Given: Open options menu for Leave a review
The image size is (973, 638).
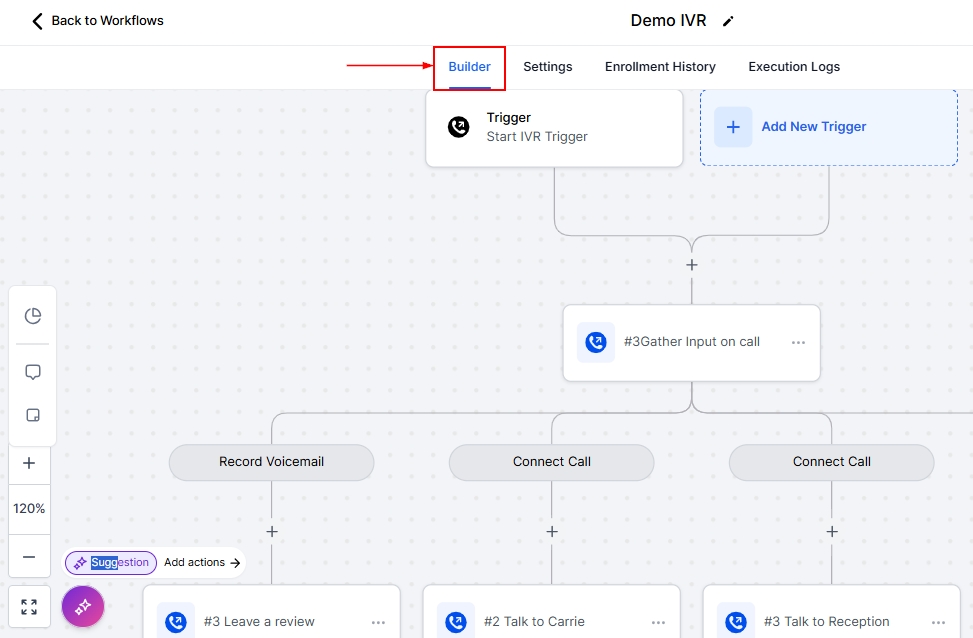Looking at the screenshot, I should pos(378,622).
